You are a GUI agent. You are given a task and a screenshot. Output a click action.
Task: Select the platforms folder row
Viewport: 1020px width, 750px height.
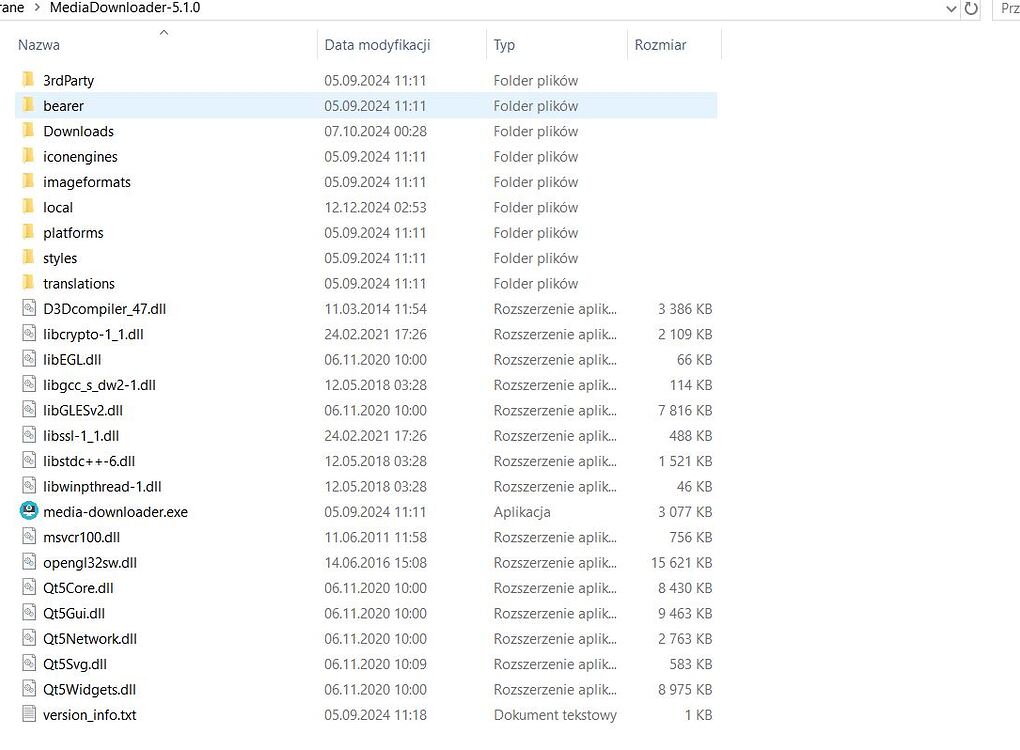point(72,232)
